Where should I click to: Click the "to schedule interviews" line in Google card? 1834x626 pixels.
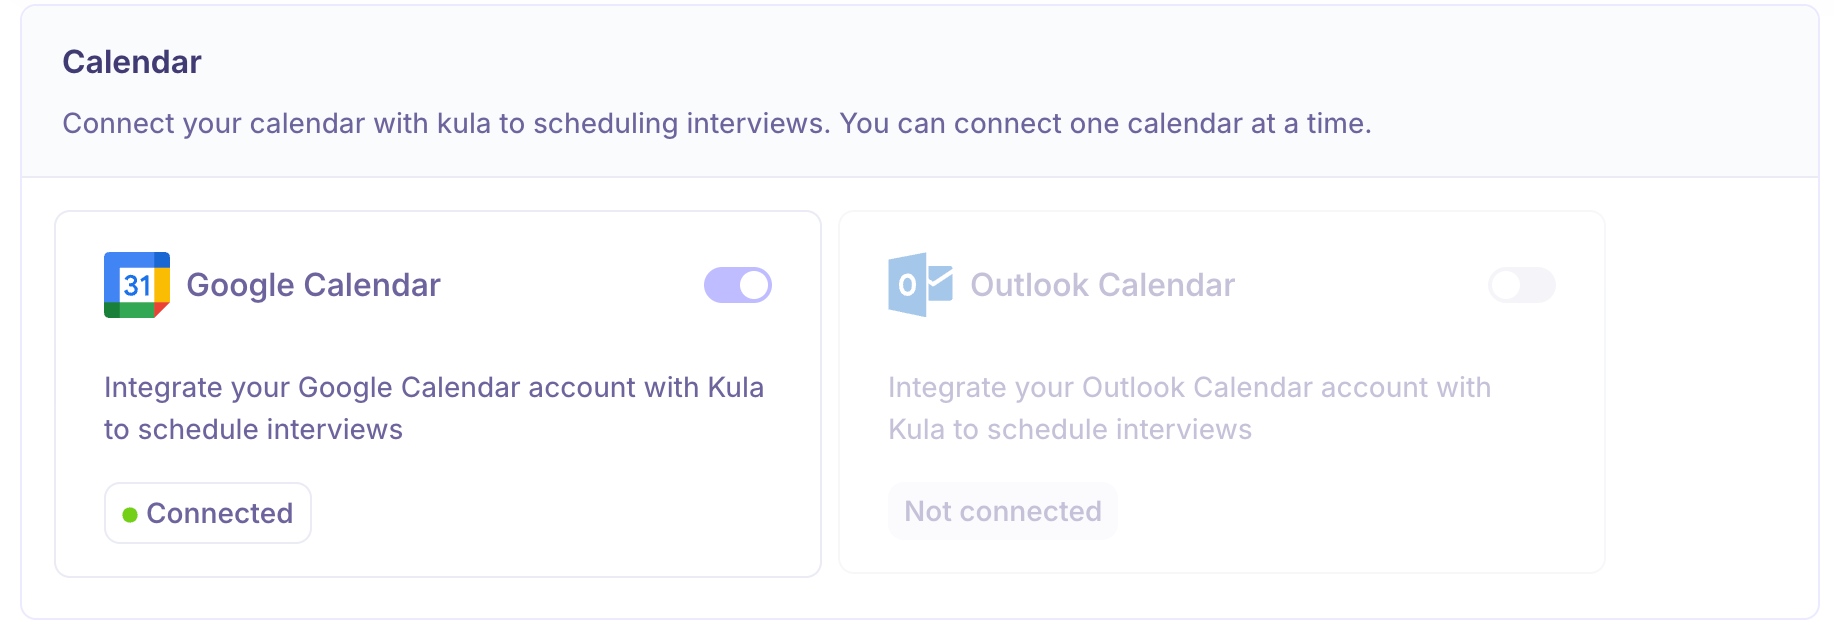click(x=253, y=429)
